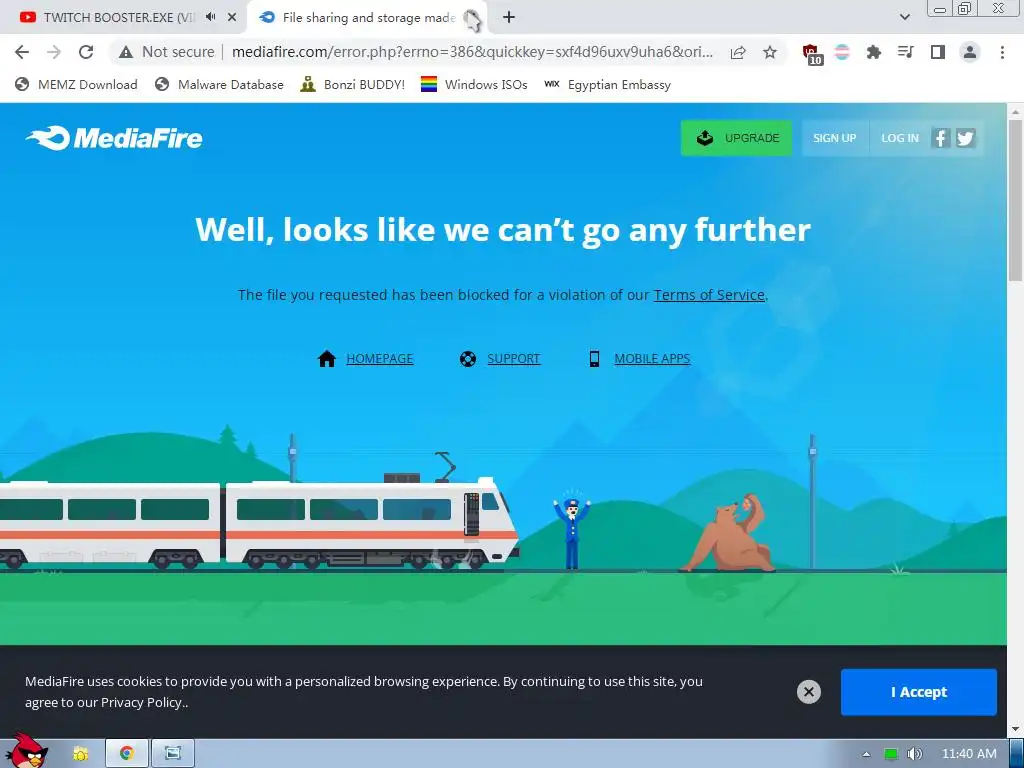Close the TWITCH BOOSTER.EXE tab
Viewport: 1024px width, 768px height.
click(232, 17)
